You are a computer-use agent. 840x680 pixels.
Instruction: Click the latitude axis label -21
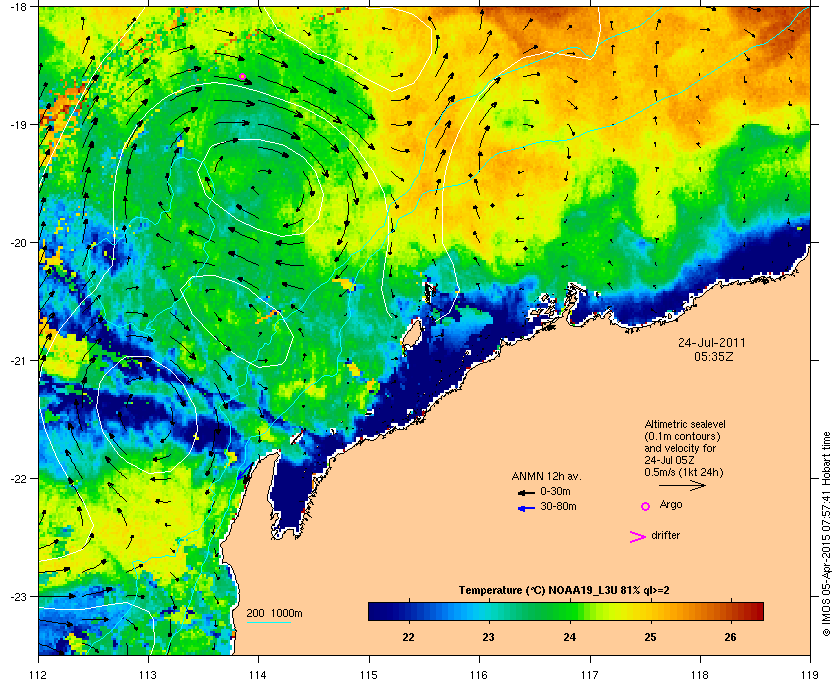pos(18,361)
